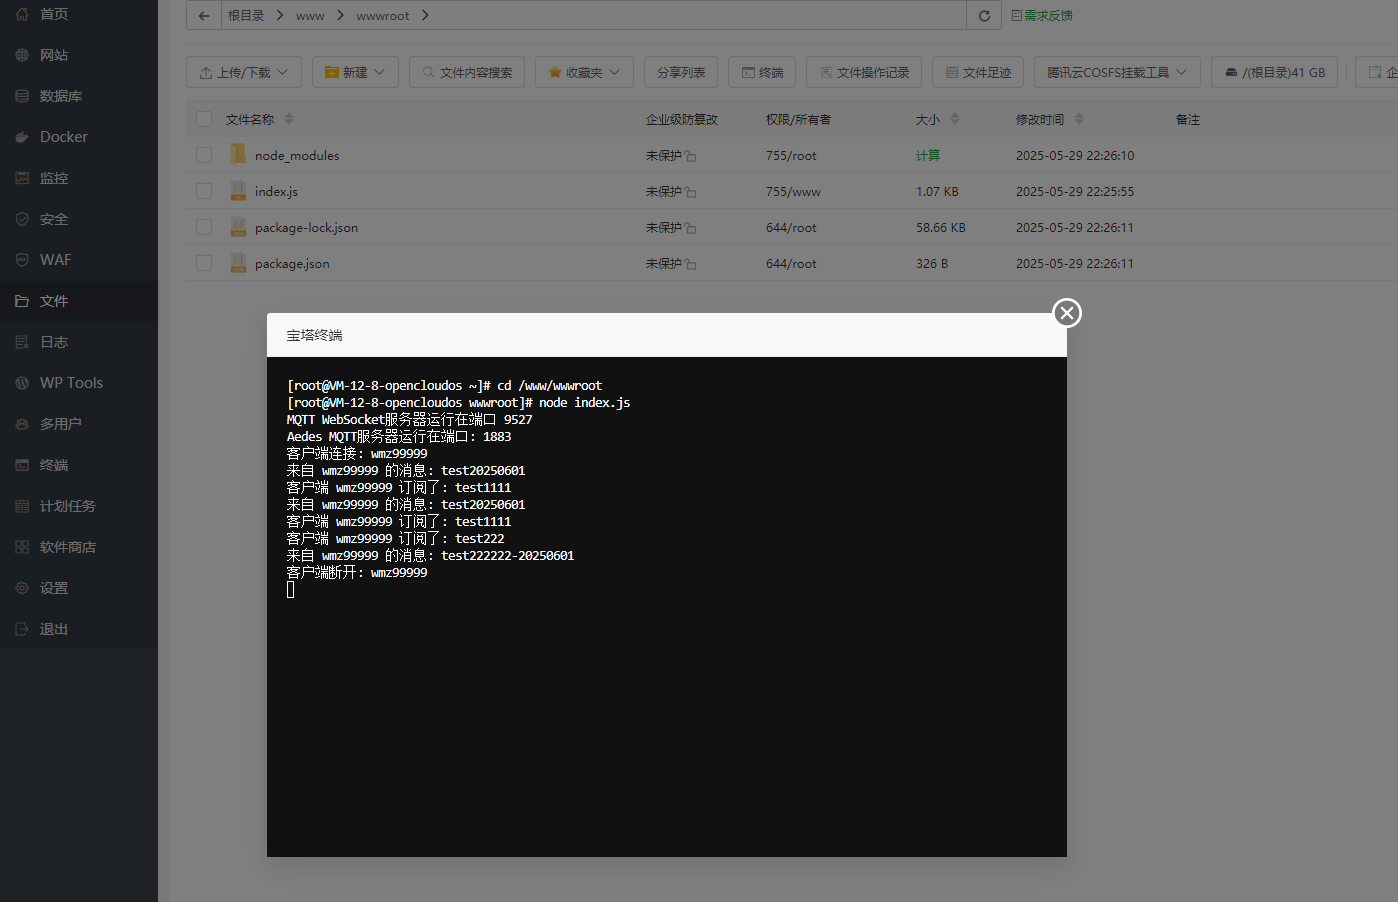Toggle the select-all files checkbox
Screen dimensions: 1398x902
204,119
